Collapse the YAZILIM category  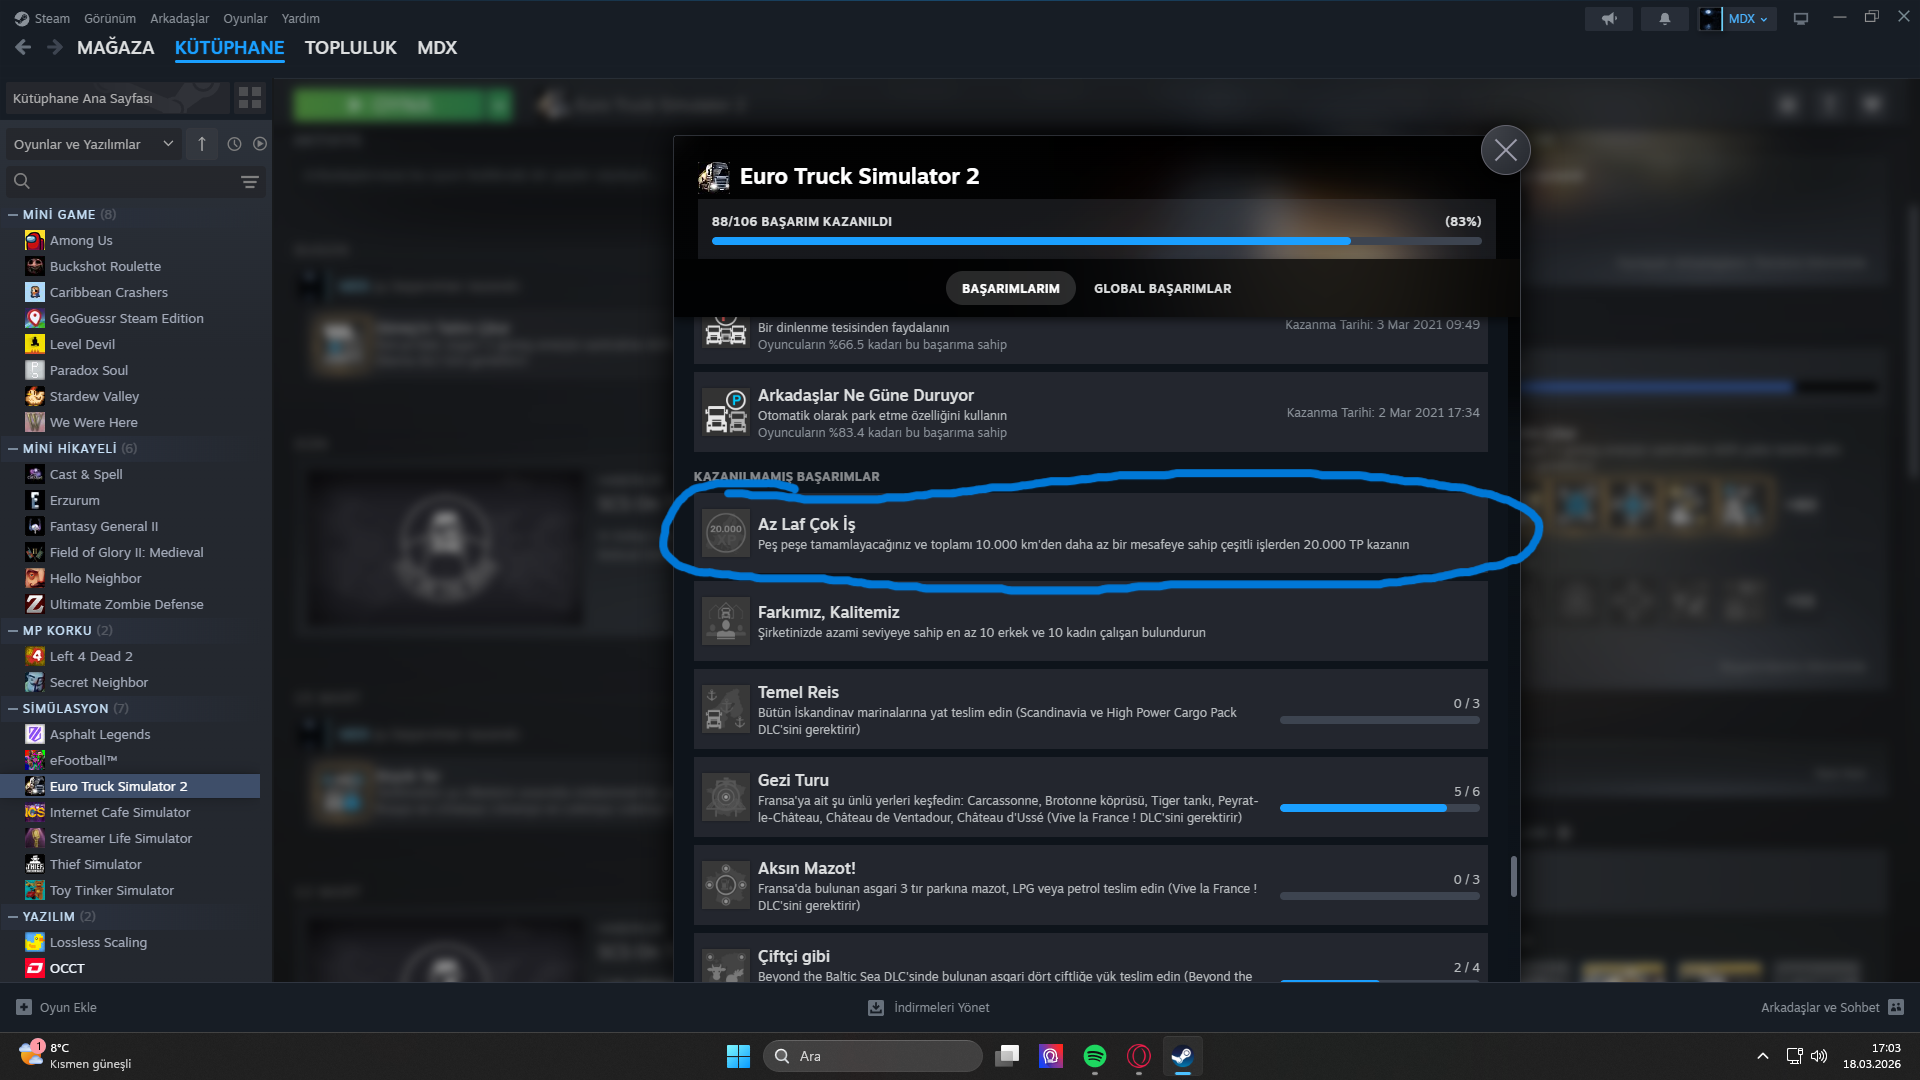pos(13,916)
